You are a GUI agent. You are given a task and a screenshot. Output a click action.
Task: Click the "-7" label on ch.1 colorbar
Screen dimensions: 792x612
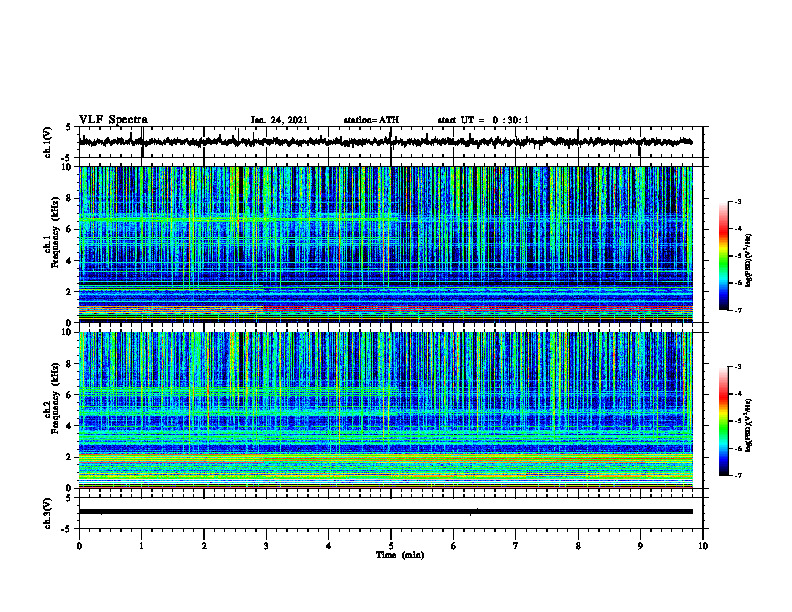[738, 310]
